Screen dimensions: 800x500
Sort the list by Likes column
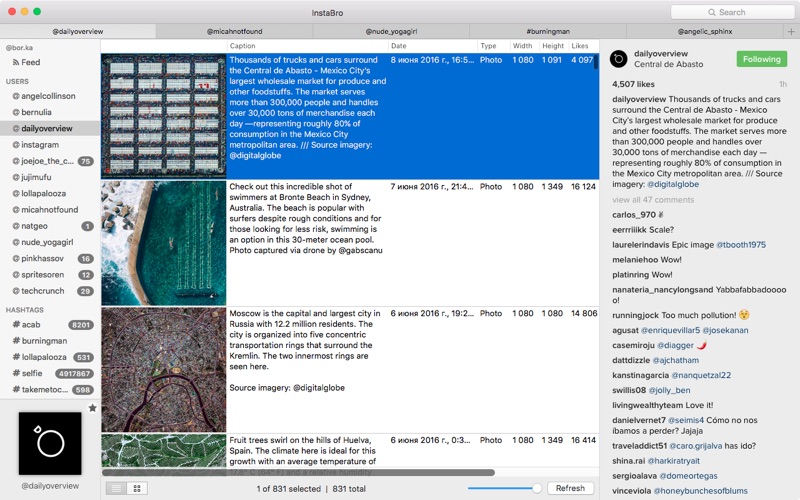[x=580, y=46]
